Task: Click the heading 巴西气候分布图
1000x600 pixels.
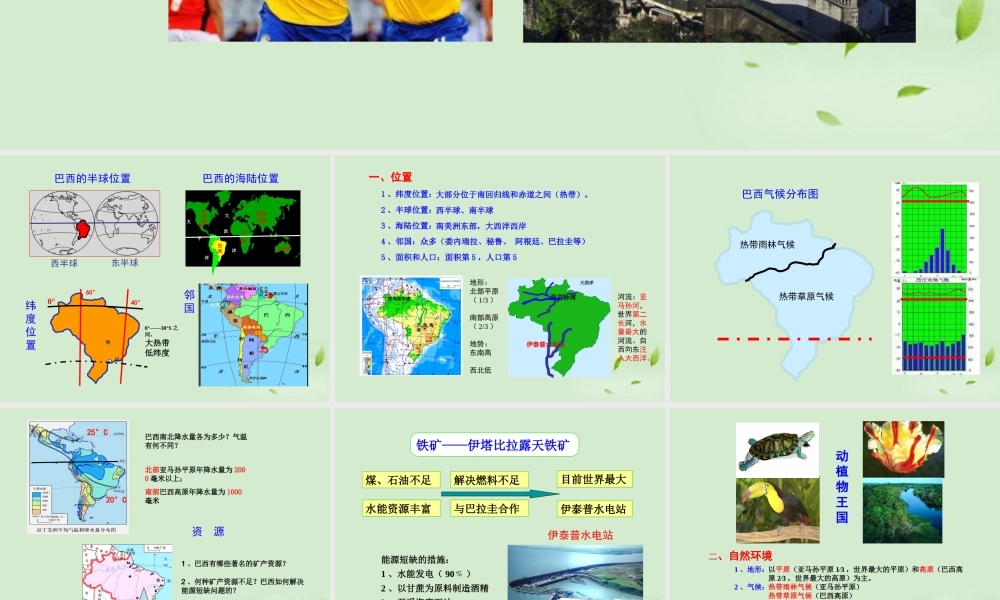Action: (780, 194)
